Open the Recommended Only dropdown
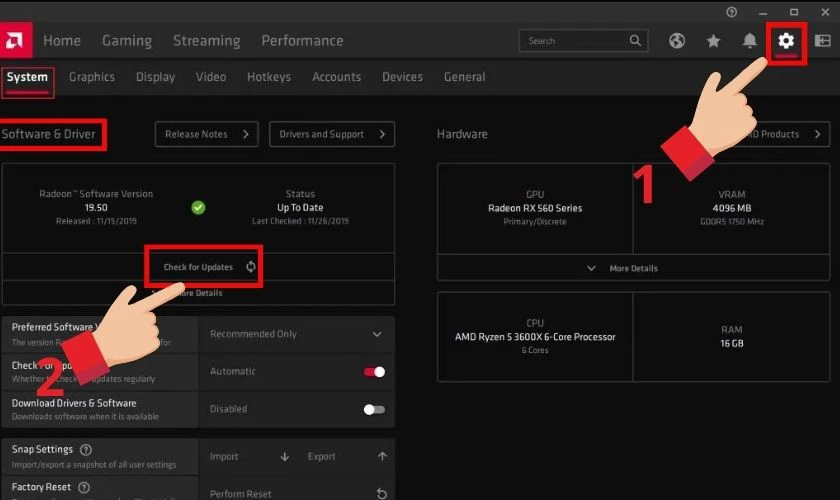This screenshot has height=500, width=840. (x=296, y=334)
